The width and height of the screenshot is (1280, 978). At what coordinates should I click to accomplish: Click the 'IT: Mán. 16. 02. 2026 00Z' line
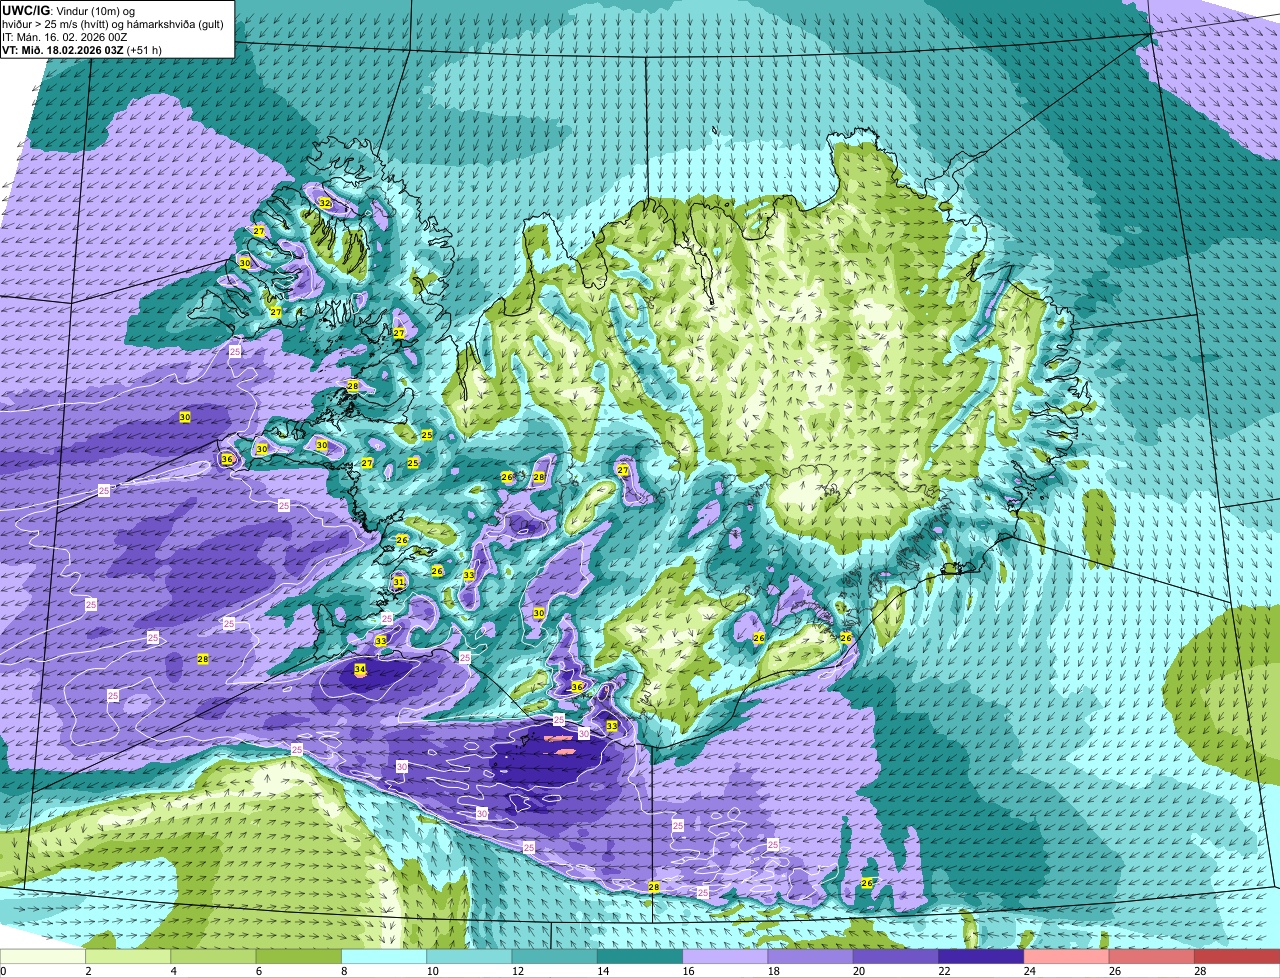(65, 37)
